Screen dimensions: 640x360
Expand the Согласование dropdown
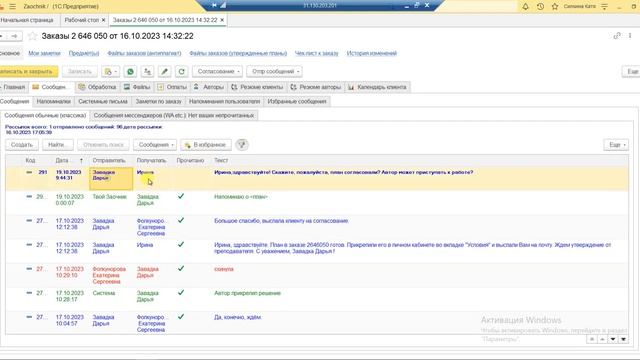coord(218,71)
